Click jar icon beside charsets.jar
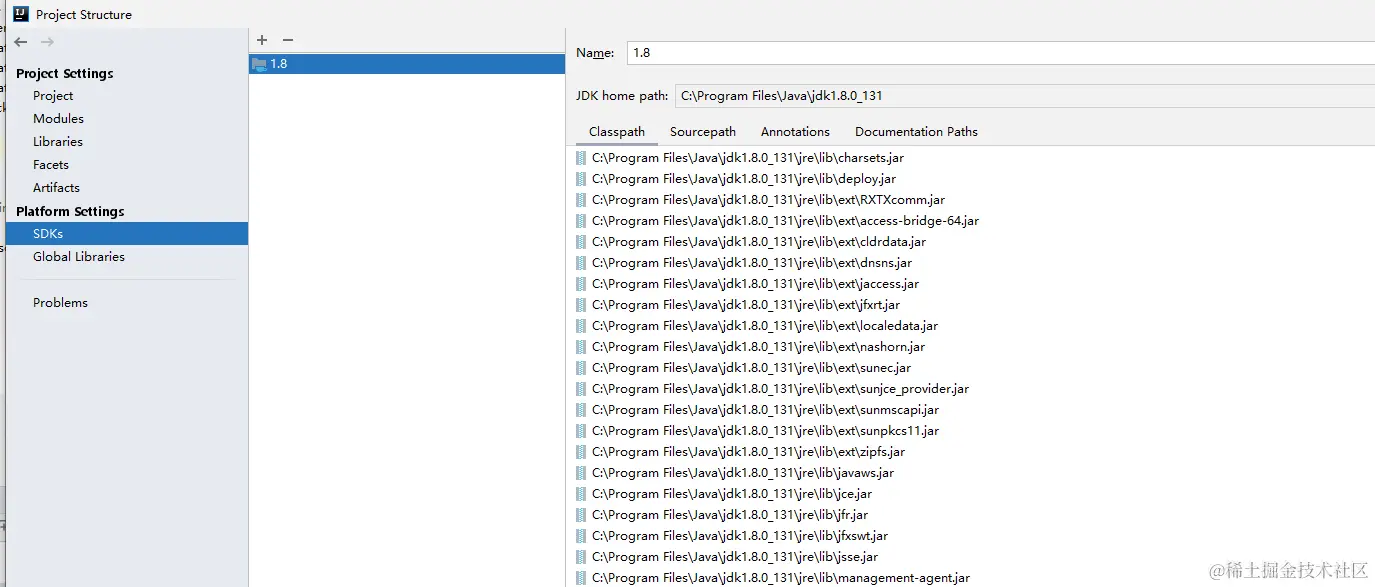The width and height of the screenshot is (1375, 587). (x=581, y=158)
